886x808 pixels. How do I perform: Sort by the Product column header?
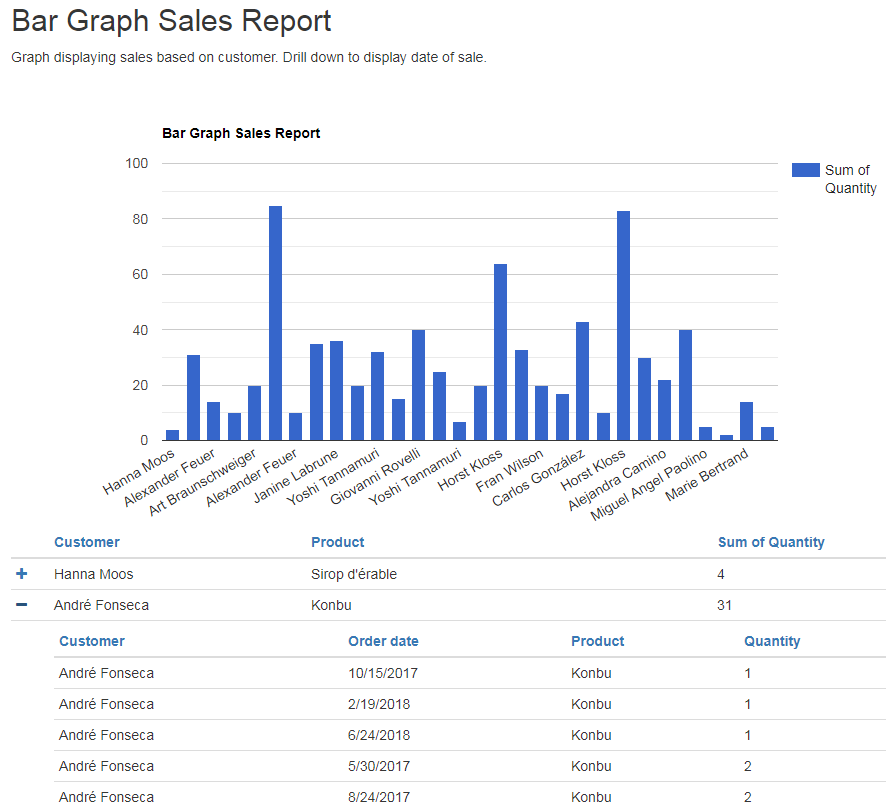(337, 541)
